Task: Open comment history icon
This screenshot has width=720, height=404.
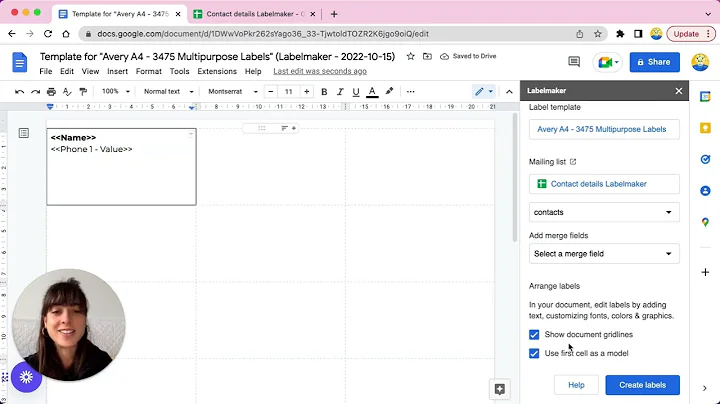Action: [x=574, y=62]
